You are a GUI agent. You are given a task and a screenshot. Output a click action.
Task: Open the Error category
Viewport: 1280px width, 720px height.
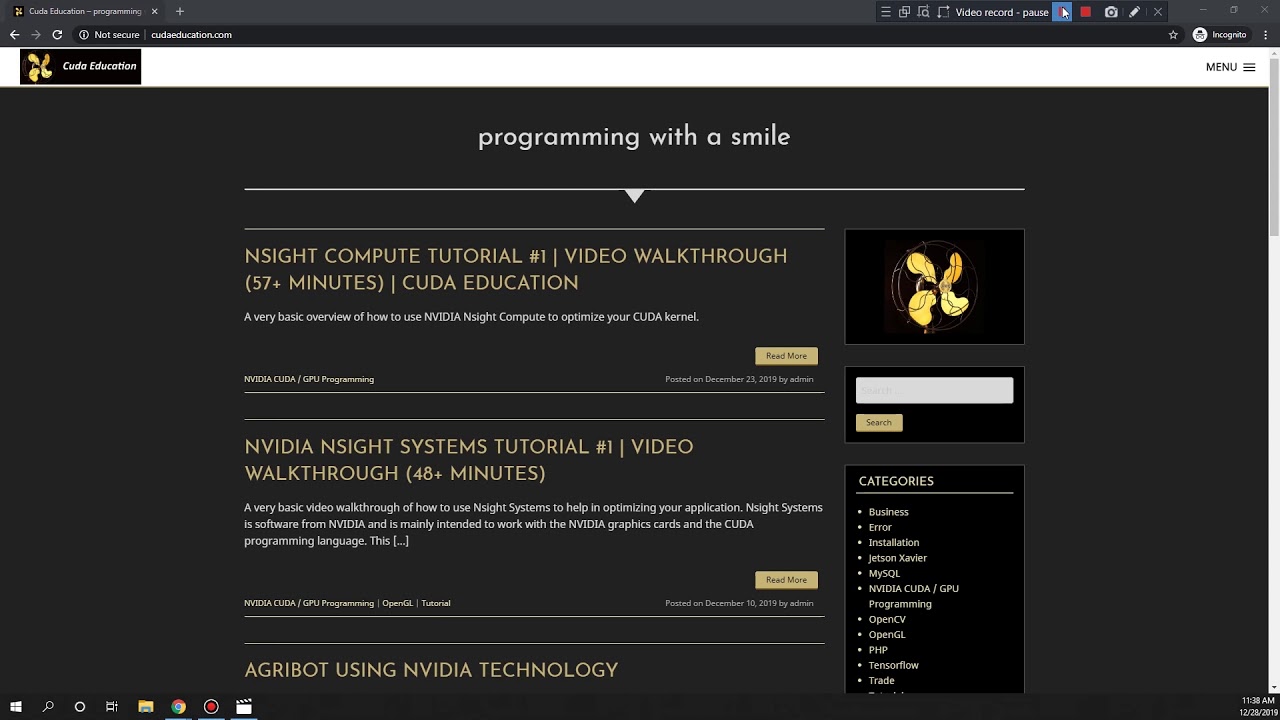click(880, 527)
